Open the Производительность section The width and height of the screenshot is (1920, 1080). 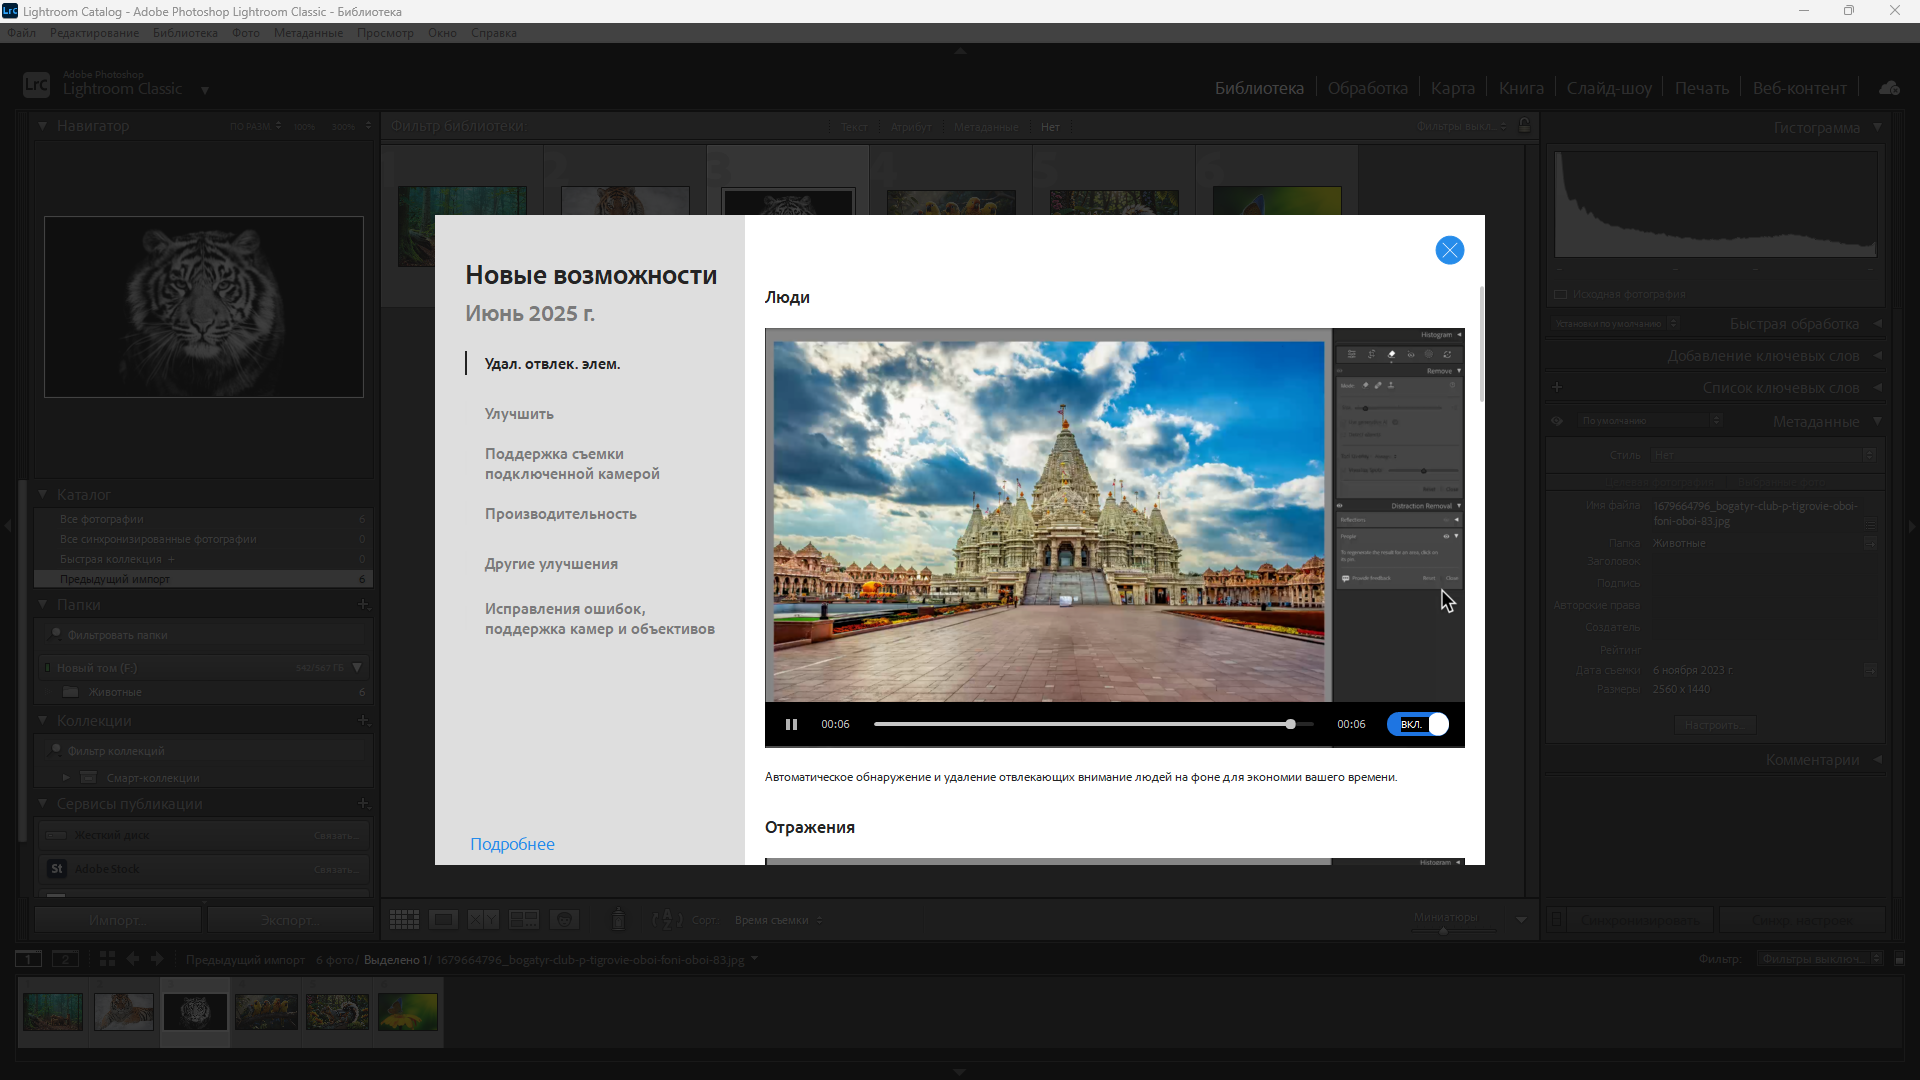click(560, 514)
